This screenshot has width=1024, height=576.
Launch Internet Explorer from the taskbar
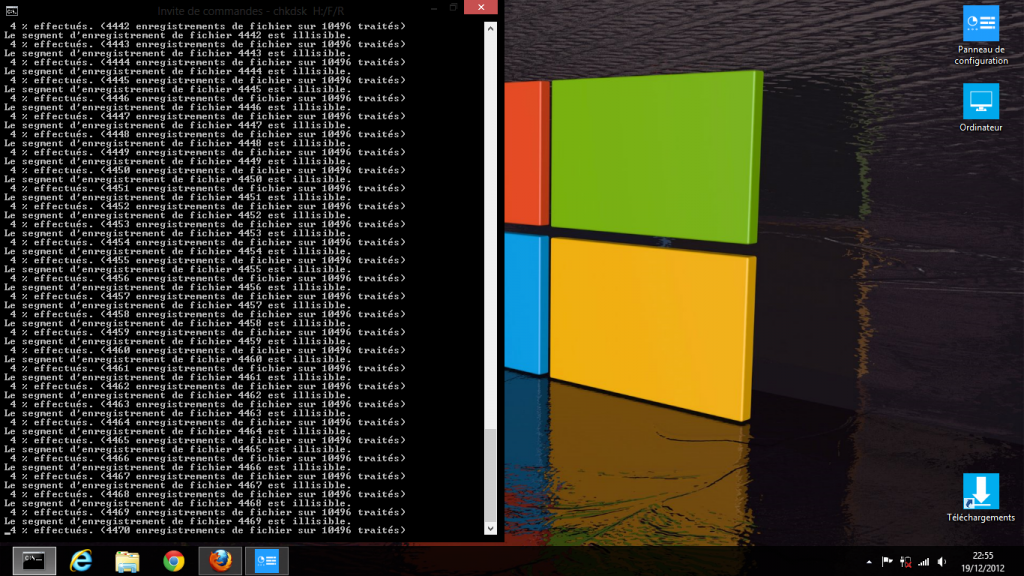81,561
